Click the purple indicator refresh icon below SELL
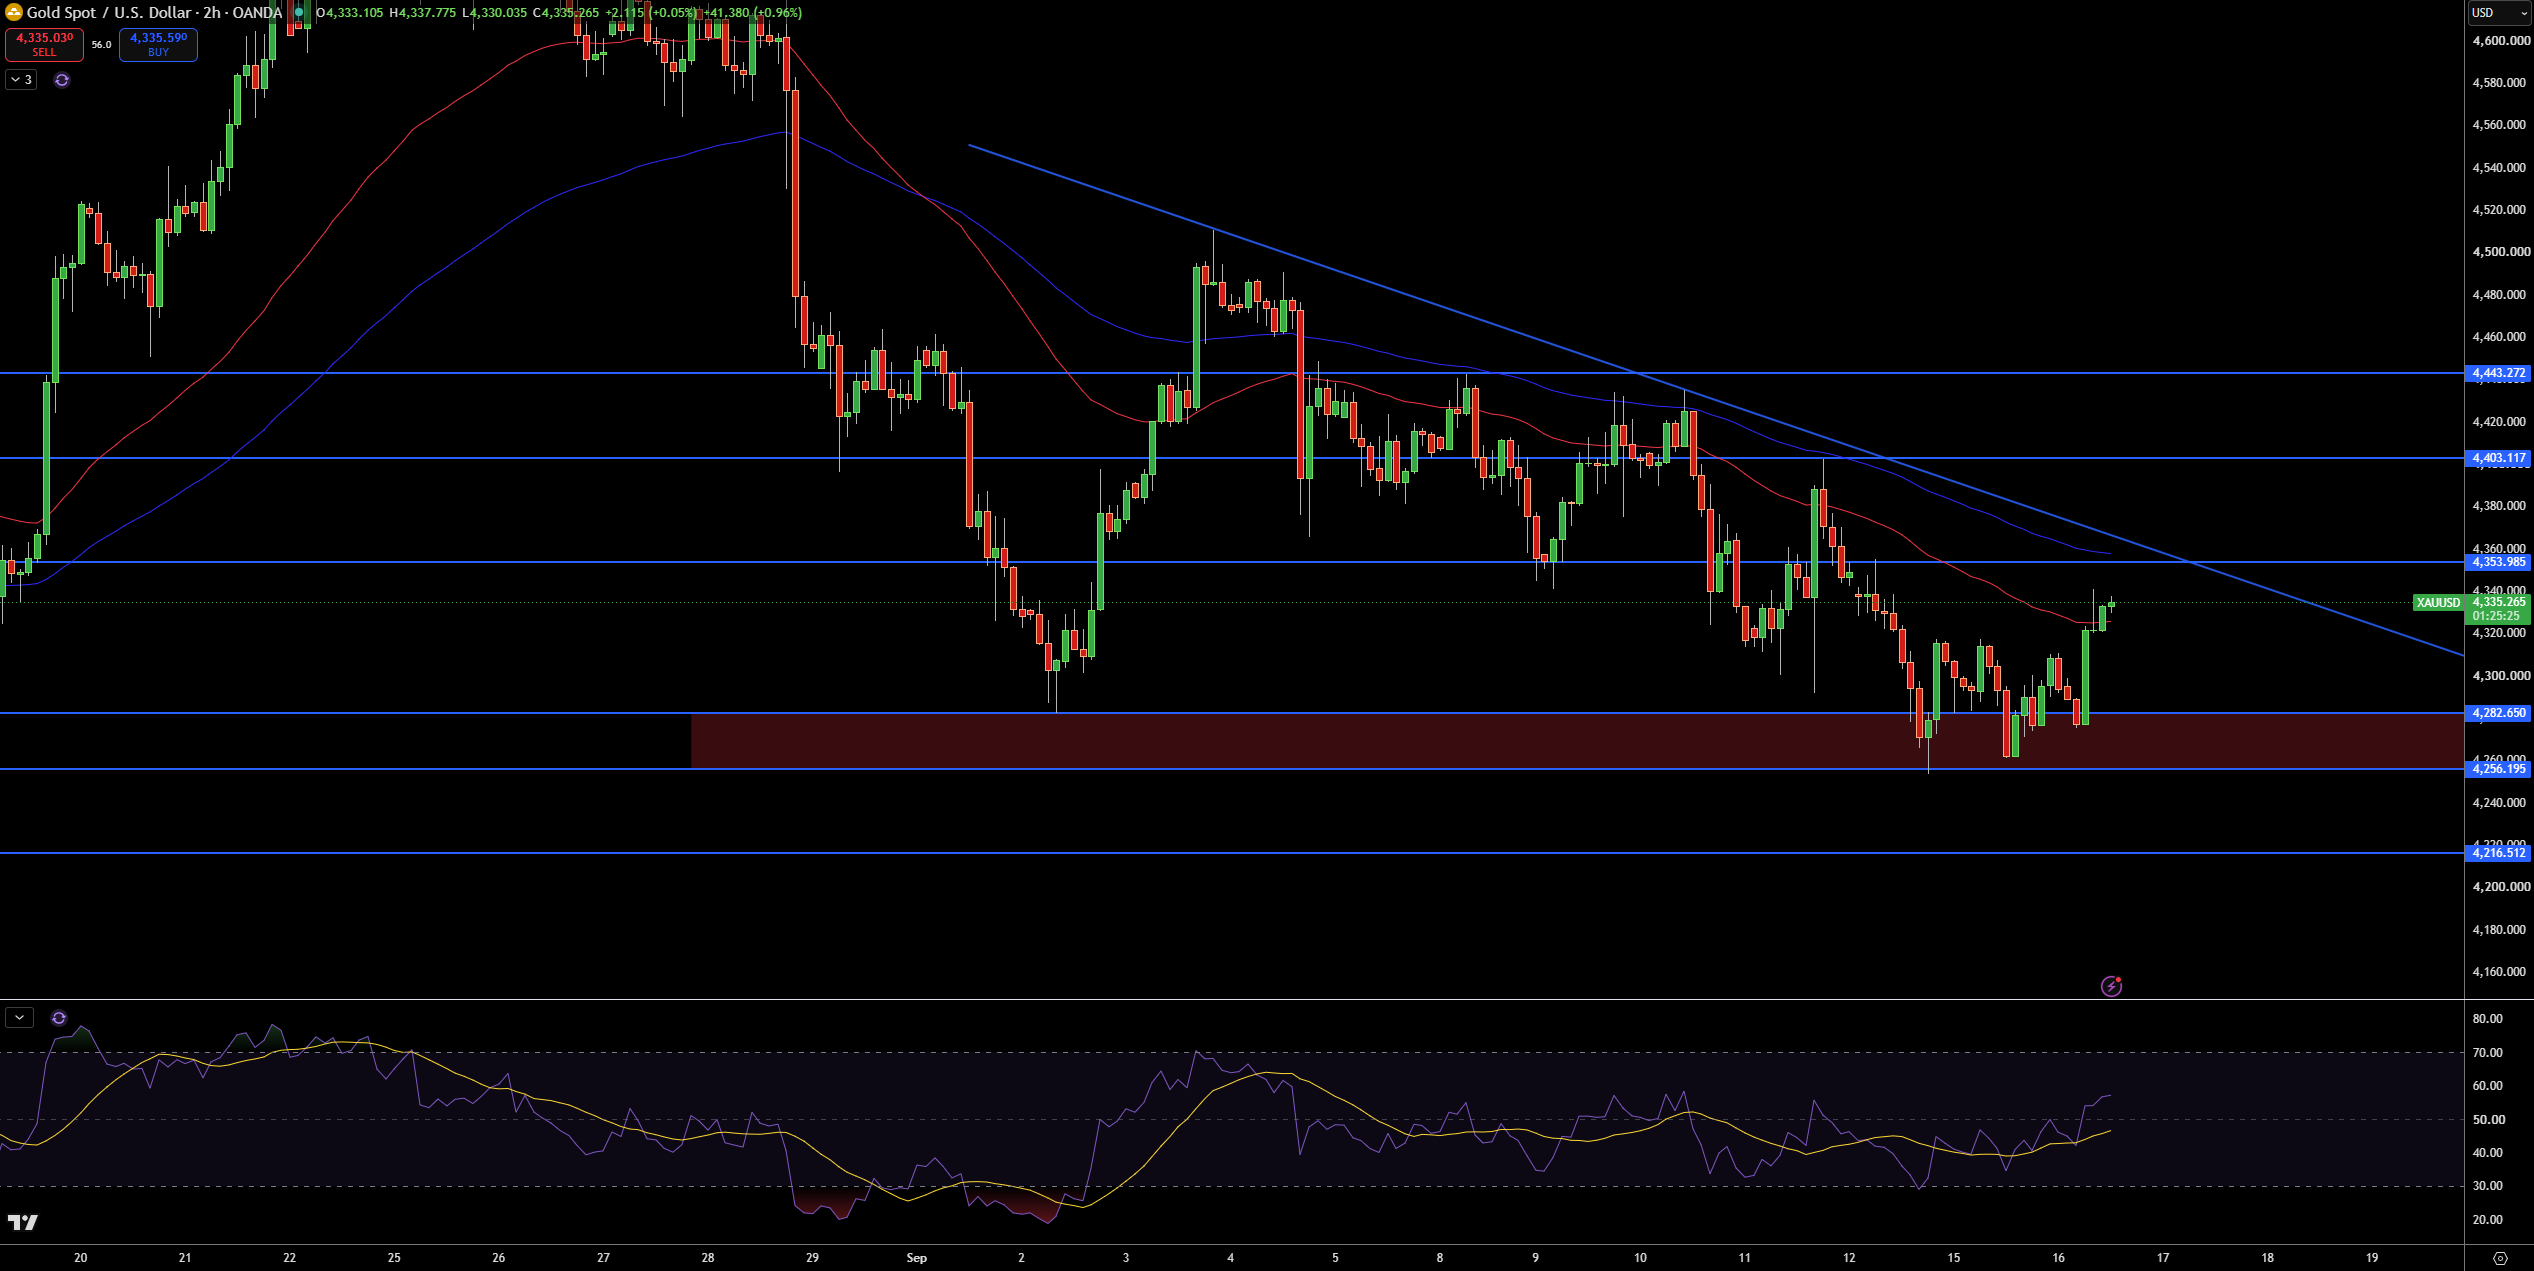Viewport: 2534px width, 1271px height. [x=62, y=80]
